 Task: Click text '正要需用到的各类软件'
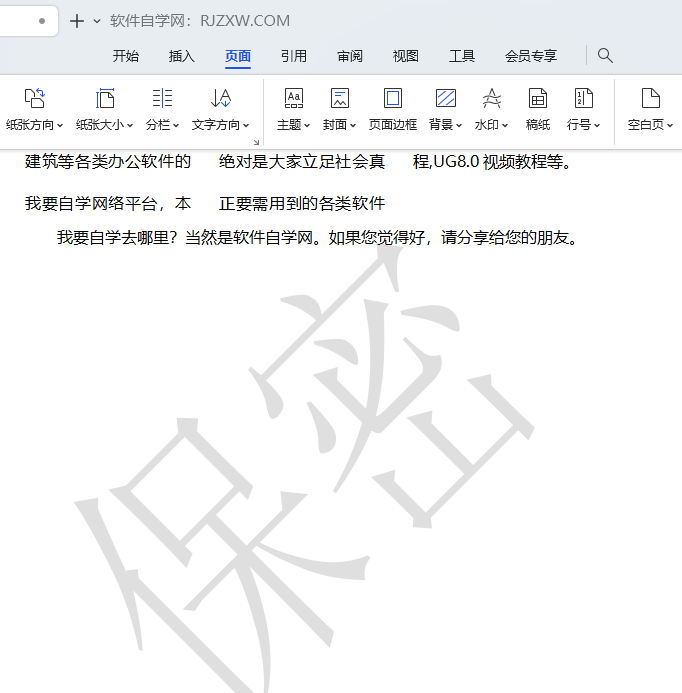tap(302, 204)
